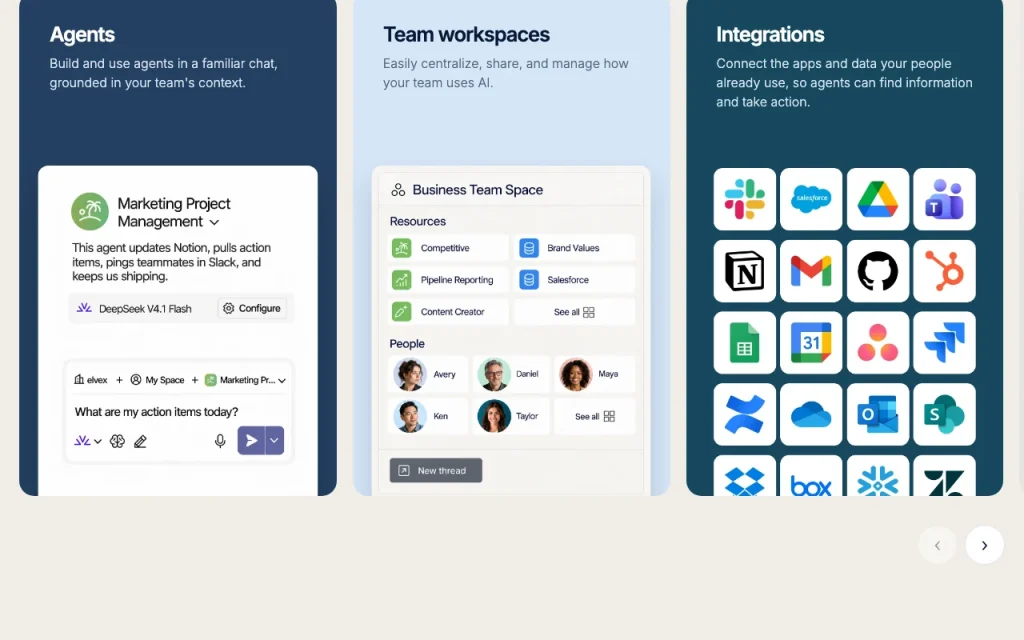Click the Microsoft Teams integration icon

(x=944, y=199)
